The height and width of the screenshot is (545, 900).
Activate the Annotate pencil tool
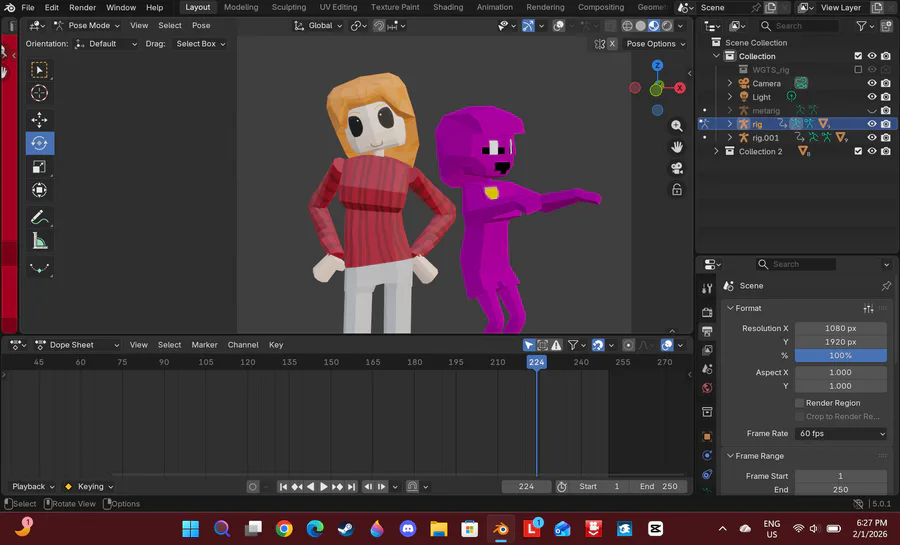point(39,217)
